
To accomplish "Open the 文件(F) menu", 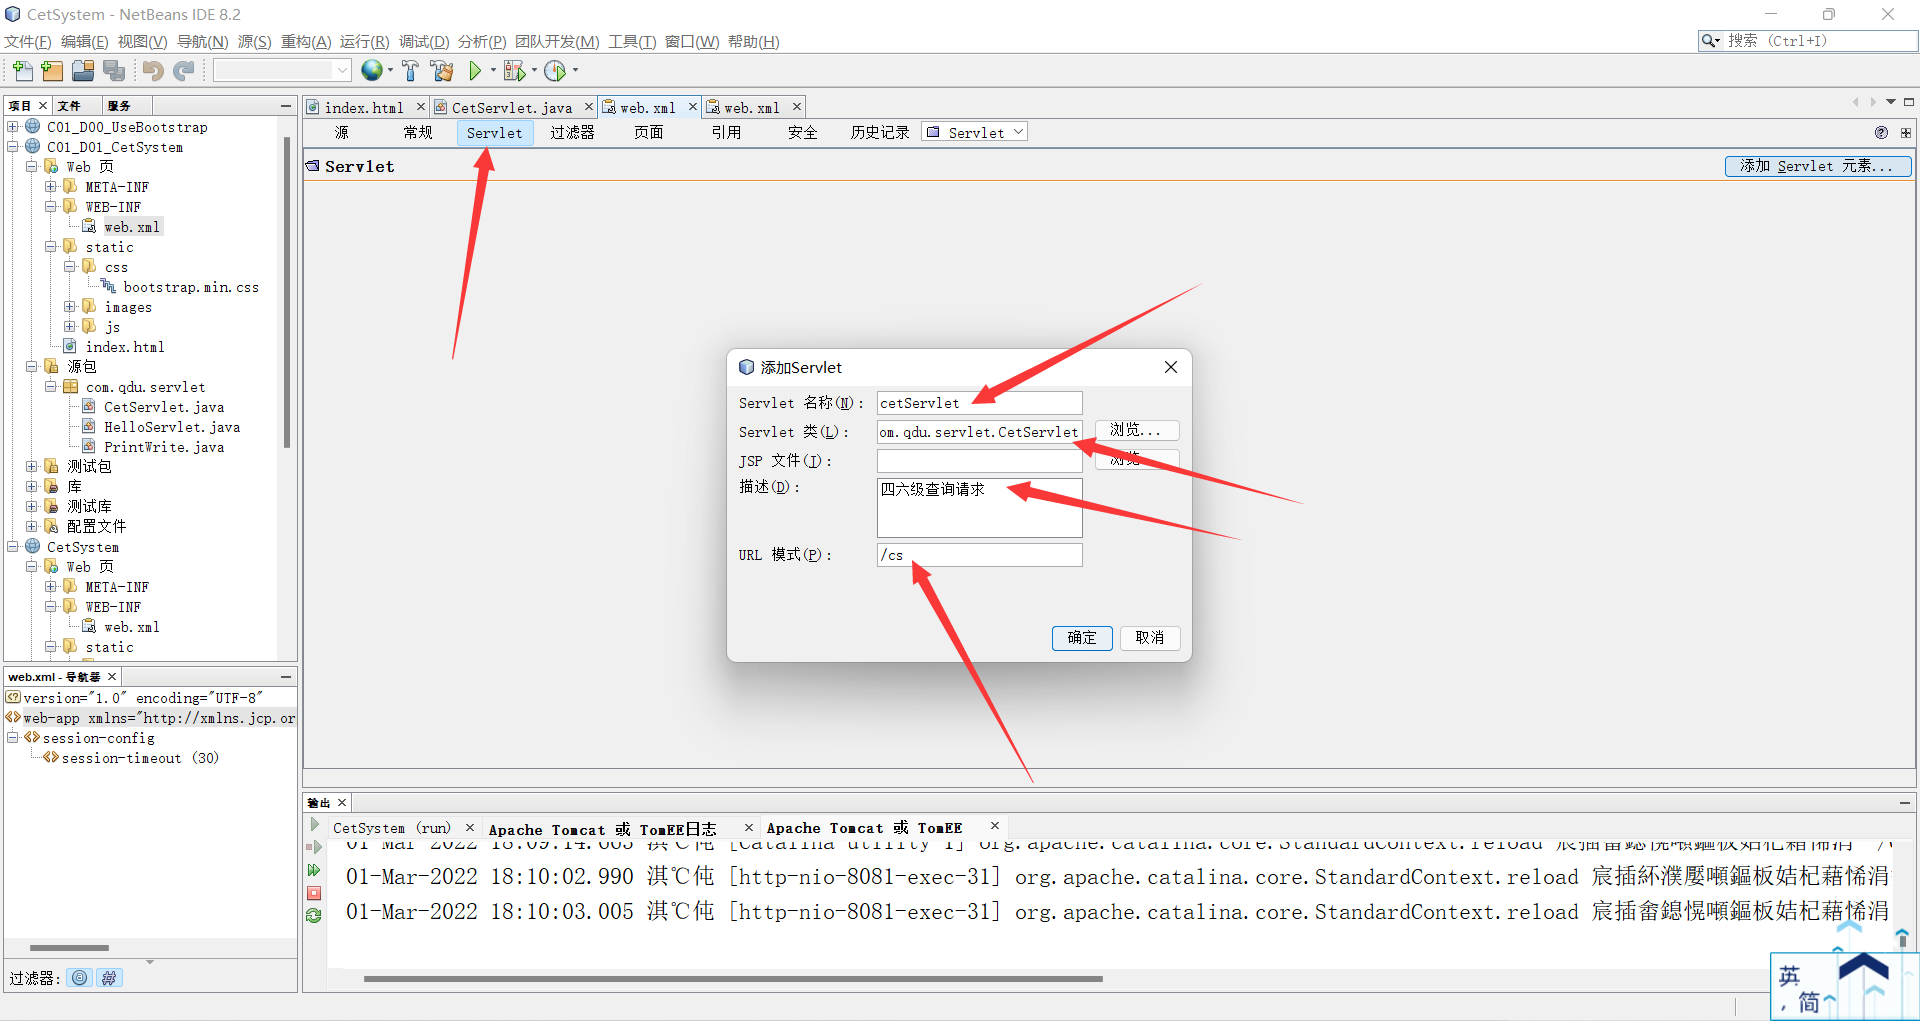I will pyautogui.click(x=28, y=41).
